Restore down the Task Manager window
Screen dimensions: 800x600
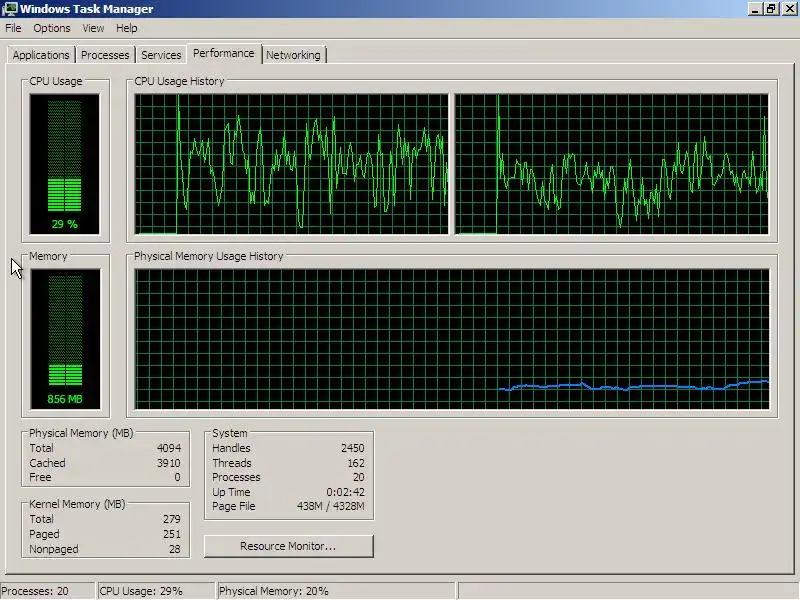[771, 9]
